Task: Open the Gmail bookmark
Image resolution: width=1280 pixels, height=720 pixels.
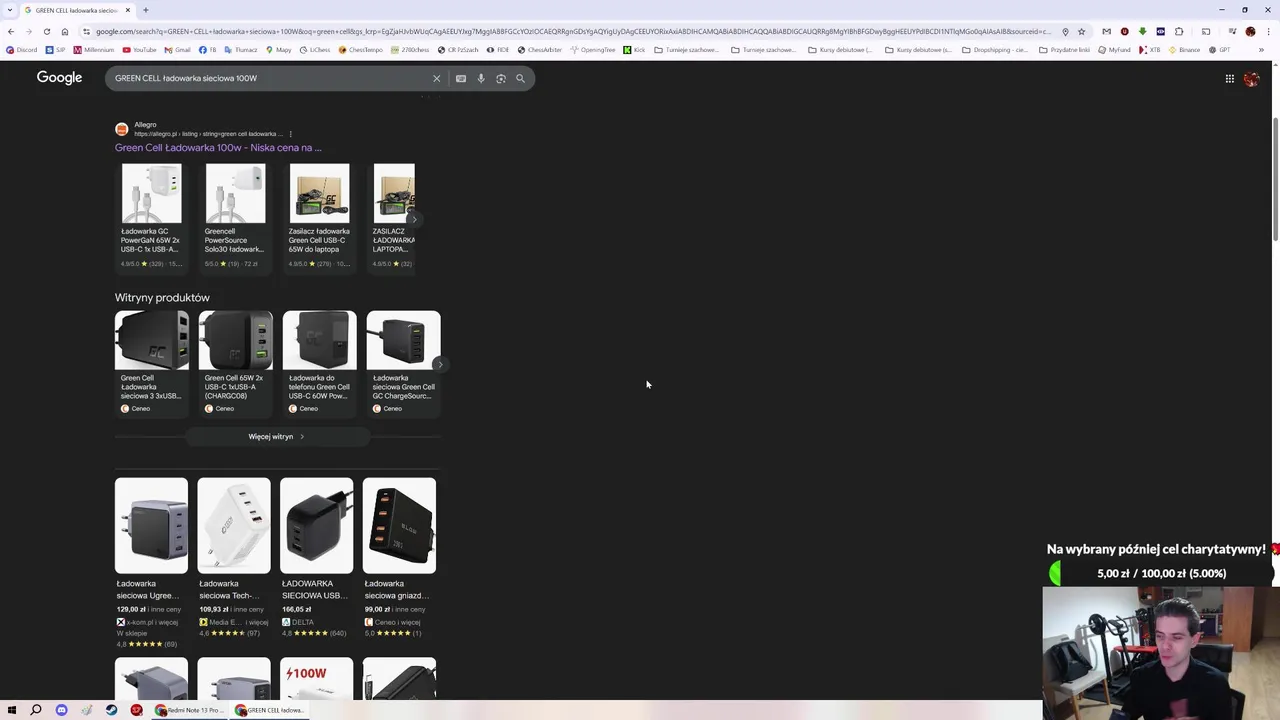Action: (178, 50)
